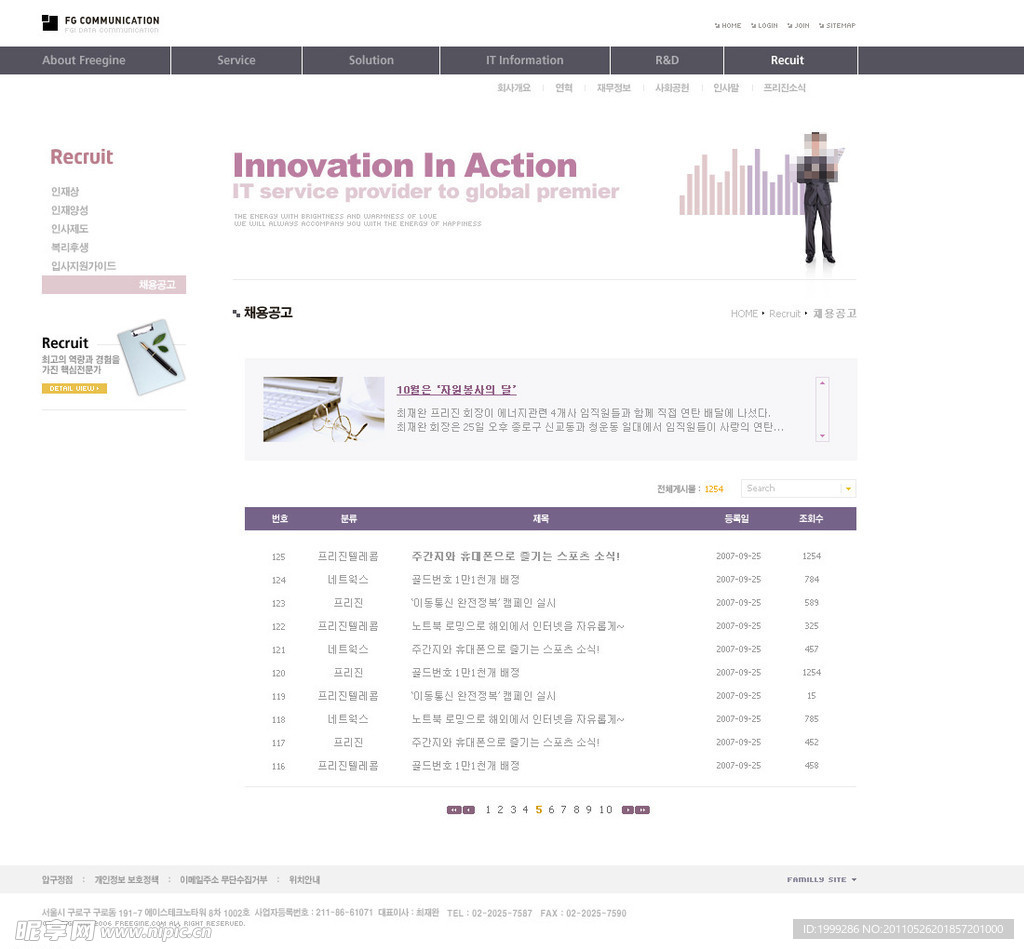Go to page 3
The width and height of the screenshot is (1024, 949).
coord(513,810)
